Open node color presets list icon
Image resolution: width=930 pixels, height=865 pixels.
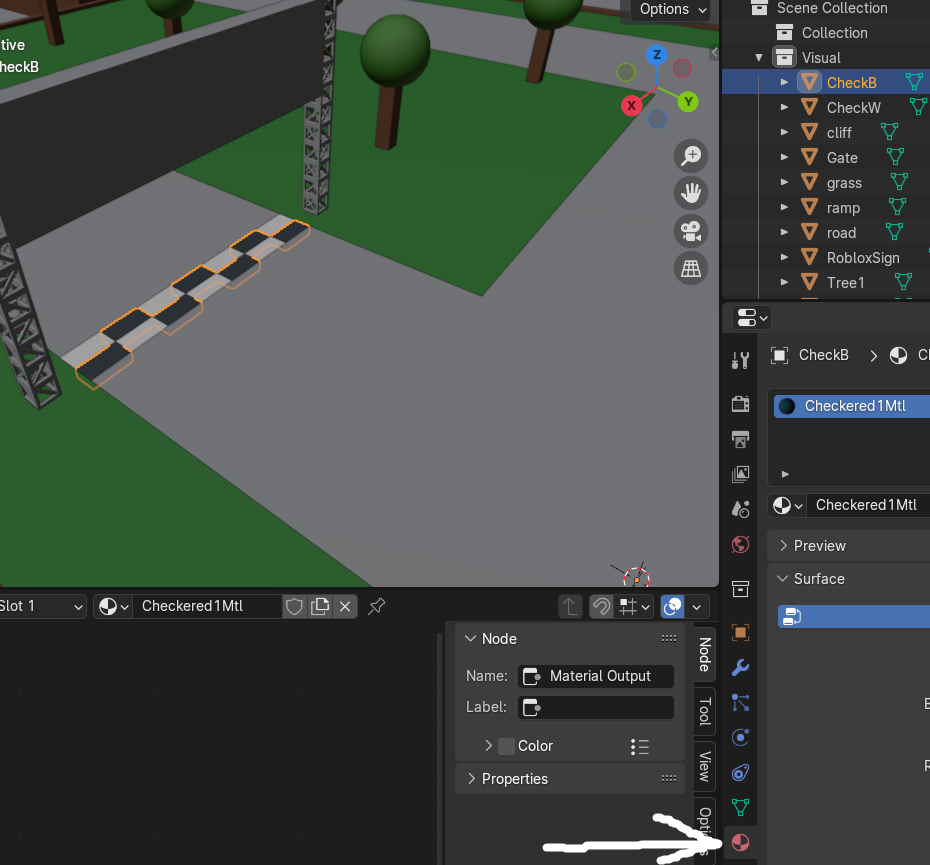click(640, 746)
